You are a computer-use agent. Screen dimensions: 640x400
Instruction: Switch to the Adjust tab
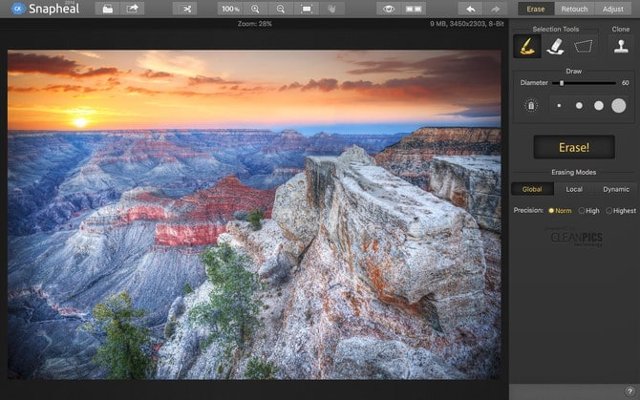613,8
